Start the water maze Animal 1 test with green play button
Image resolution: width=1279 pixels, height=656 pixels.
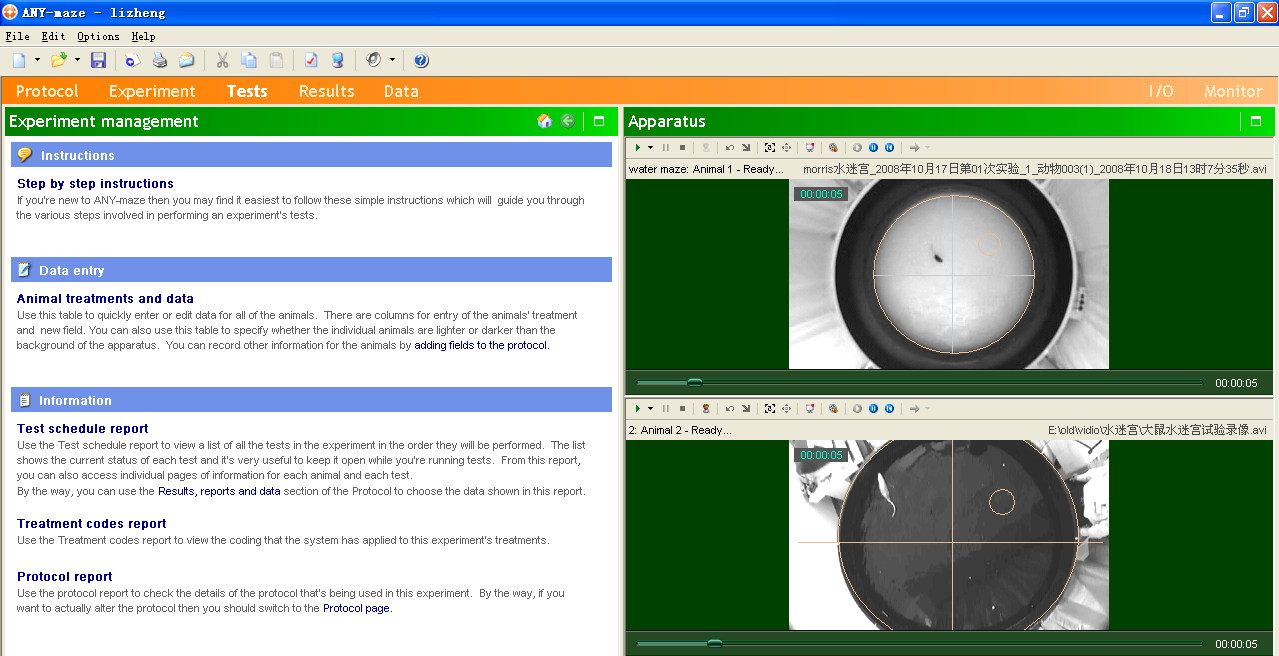click(637, 147)
